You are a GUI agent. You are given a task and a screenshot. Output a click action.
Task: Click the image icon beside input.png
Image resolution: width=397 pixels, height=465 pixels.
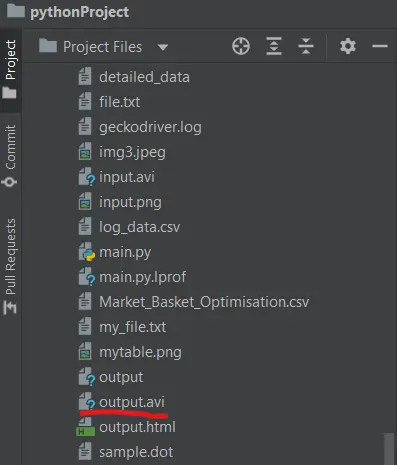click(x=85, y=201)
